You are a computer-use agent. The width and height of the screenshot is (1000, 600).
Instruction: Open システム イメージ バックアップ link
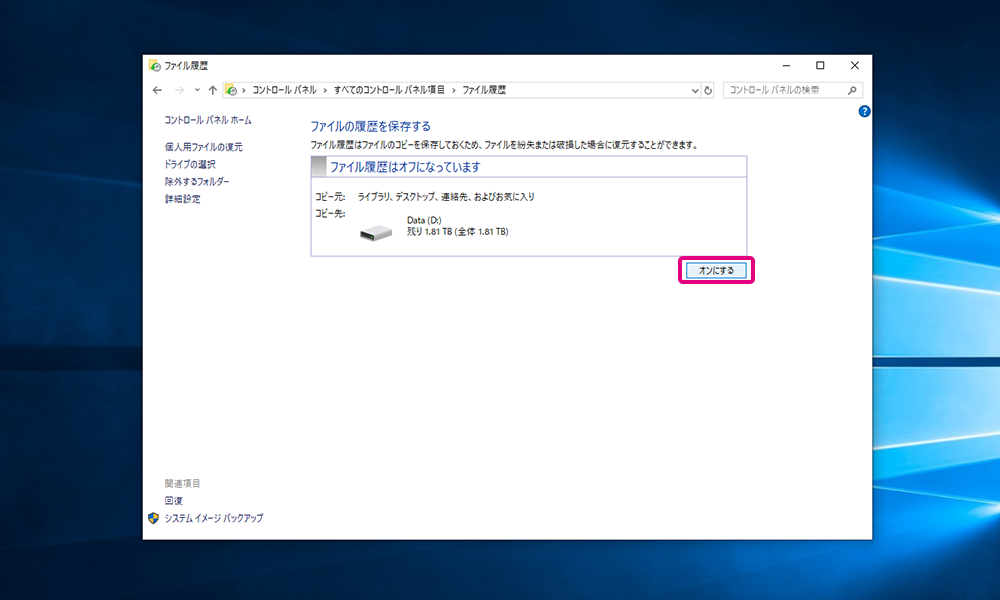tap(213, 519)
